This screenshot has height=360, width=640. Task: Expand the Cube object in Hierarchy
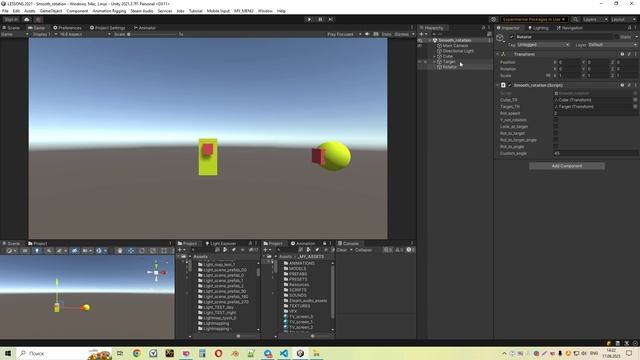[x=435, y=56]
